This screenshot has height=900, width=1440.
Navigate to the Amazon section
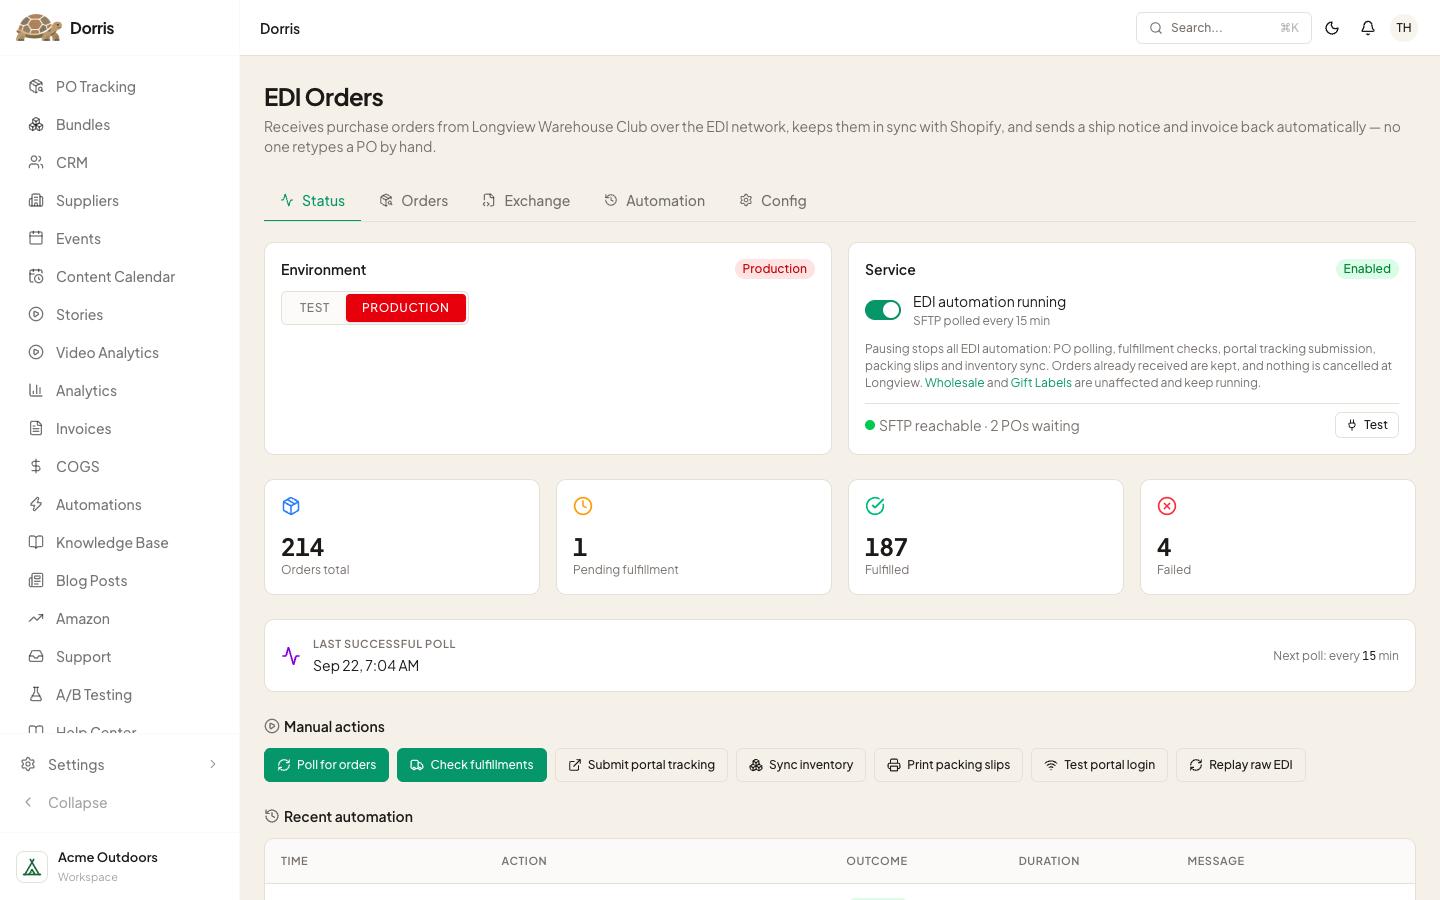point(120,619)
